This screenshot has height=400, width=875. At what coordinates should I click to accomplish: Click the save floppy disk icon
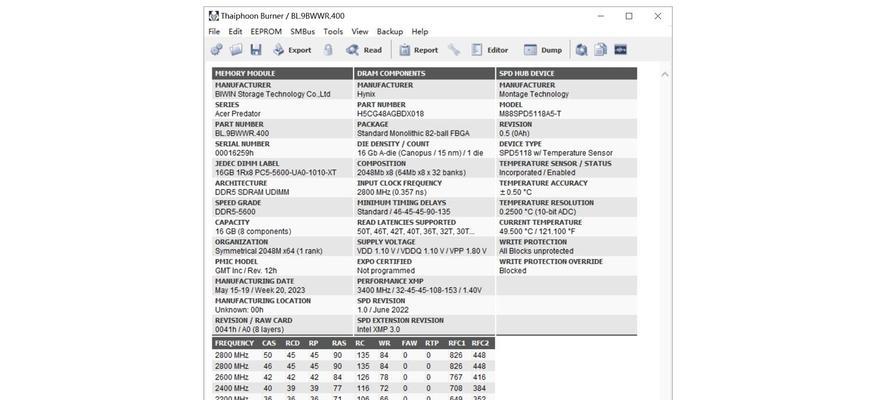(x=256, y=50)
